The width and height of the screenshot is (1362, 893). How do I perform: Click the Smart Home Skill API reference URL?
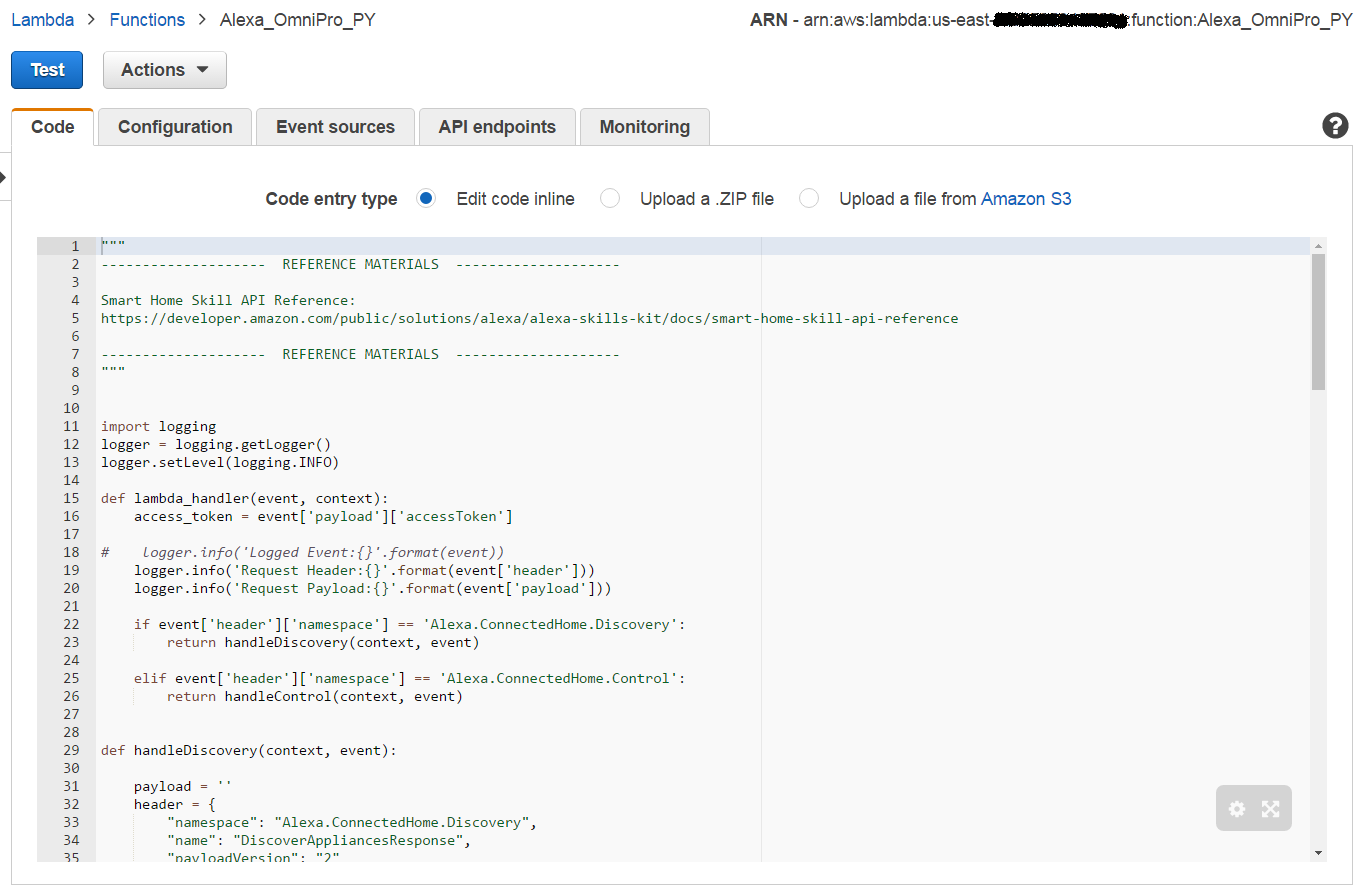click(x=529, y=318)
